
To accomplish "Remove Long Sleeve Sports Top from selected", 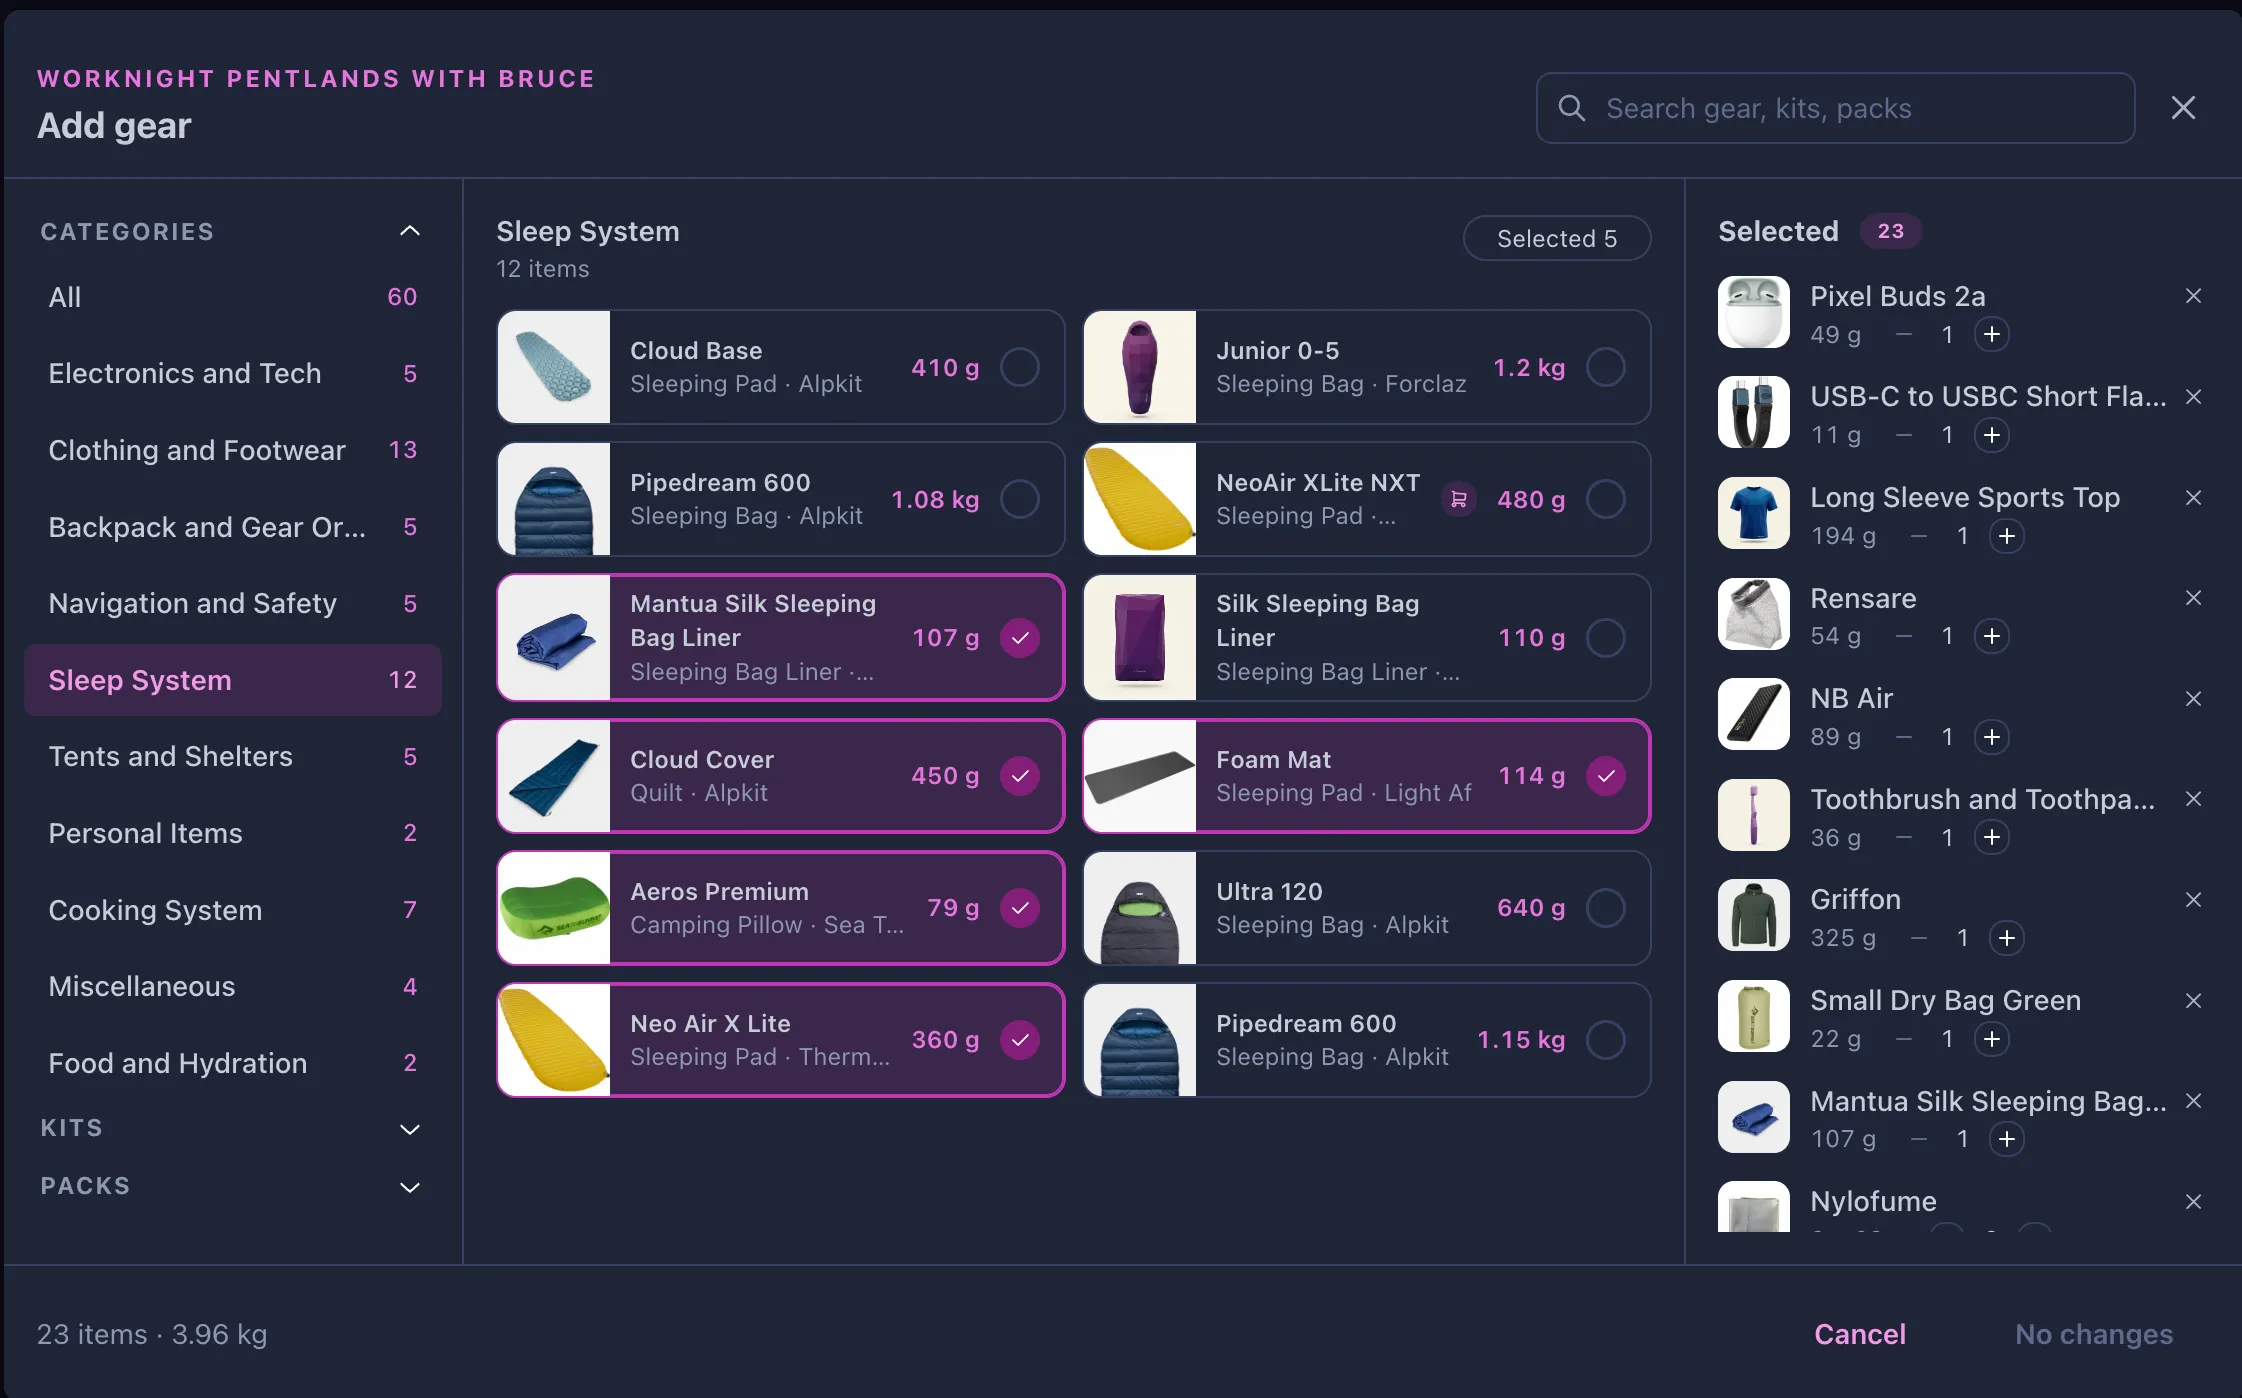I will pos(2193,498).
